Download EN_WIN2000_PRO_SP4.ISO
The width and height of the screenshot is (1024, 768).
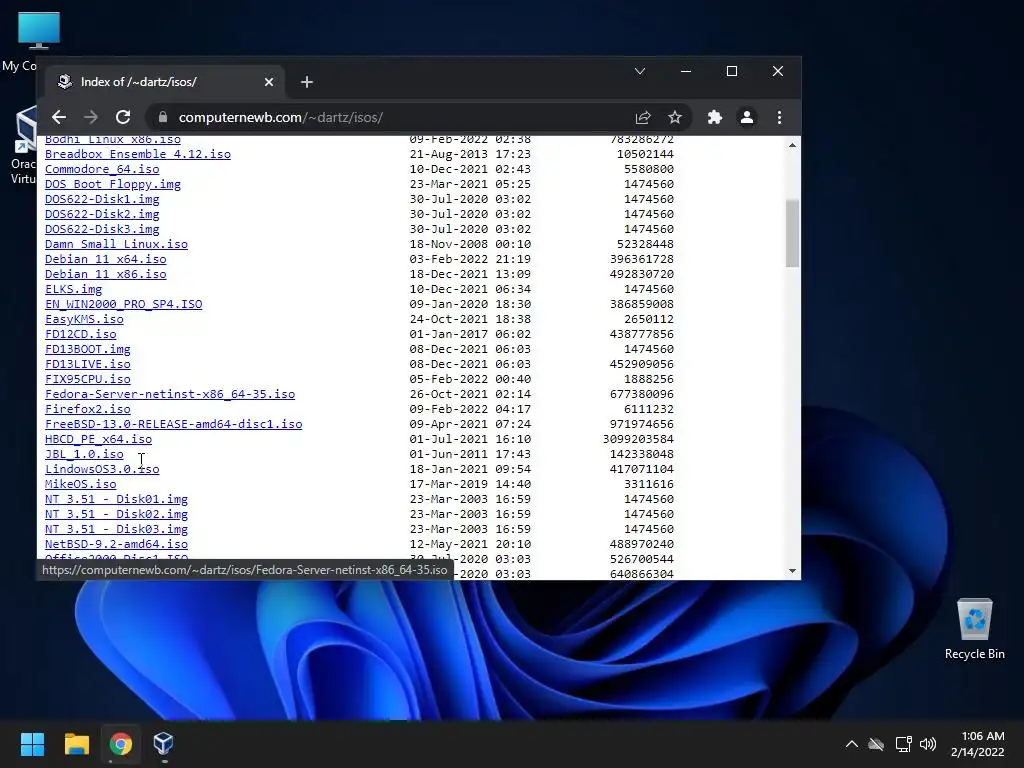(x=123, y=304)
